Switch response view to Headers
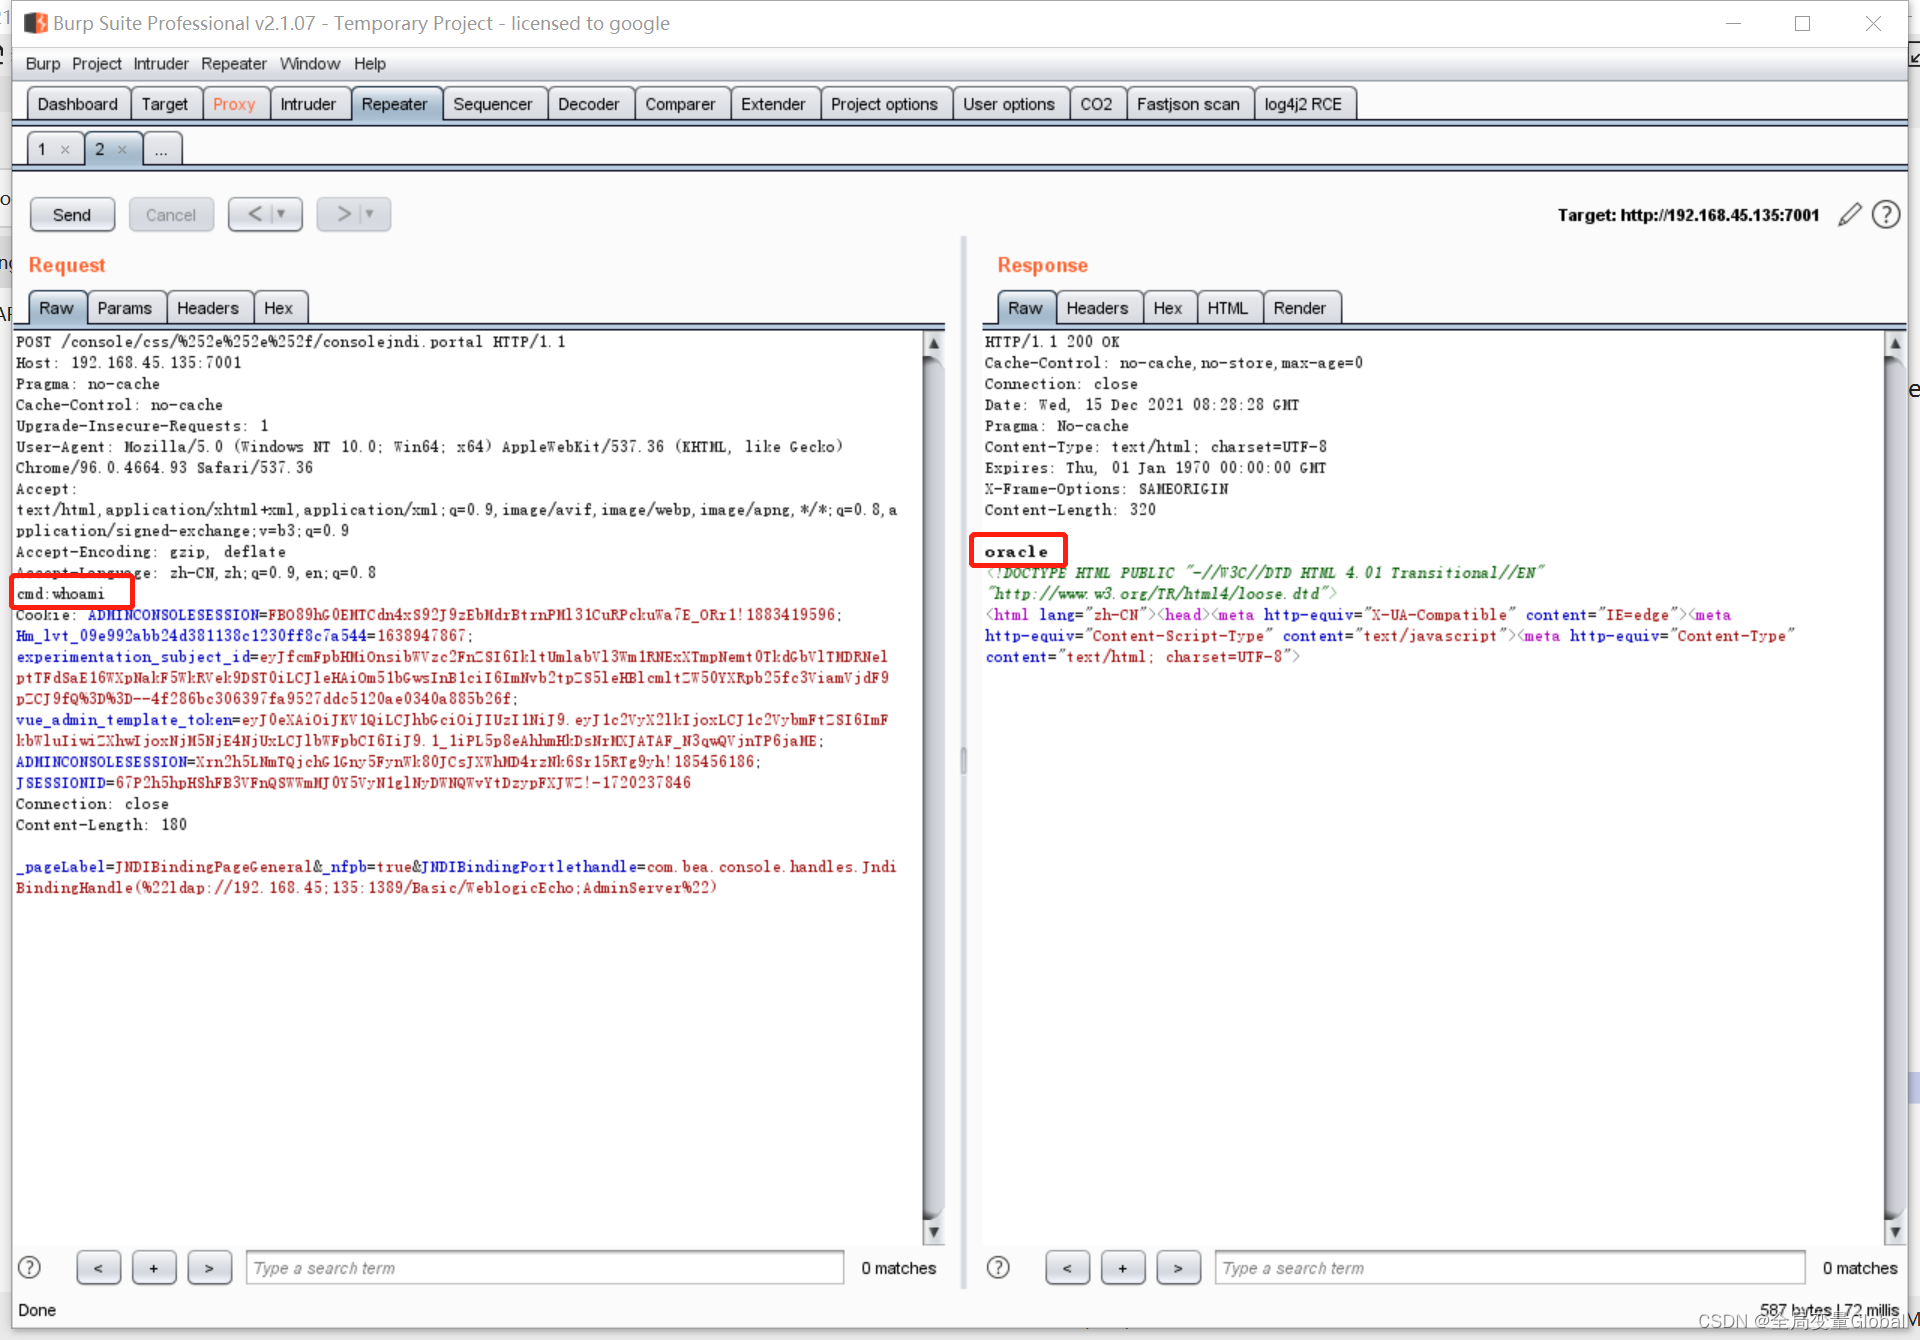The height and width of the screenshot is (1340, 1920). tap(1097, 308)
